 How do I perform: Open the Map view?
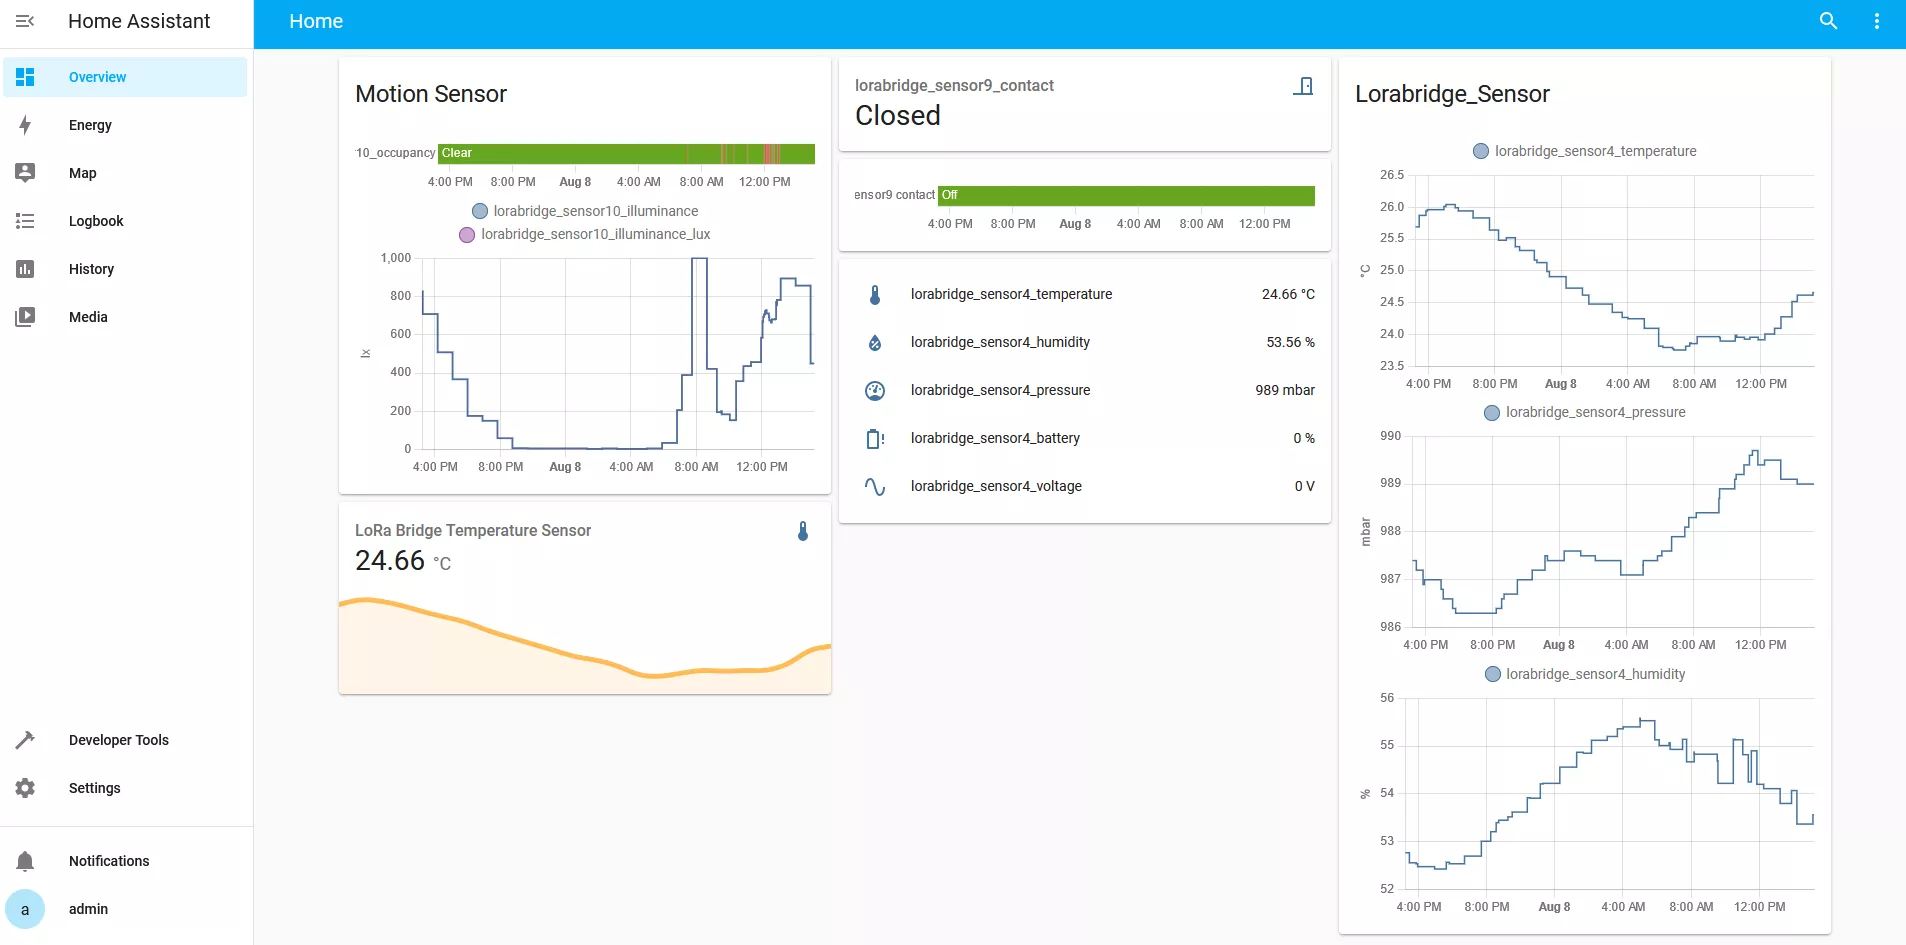click(x=81, y=172)
